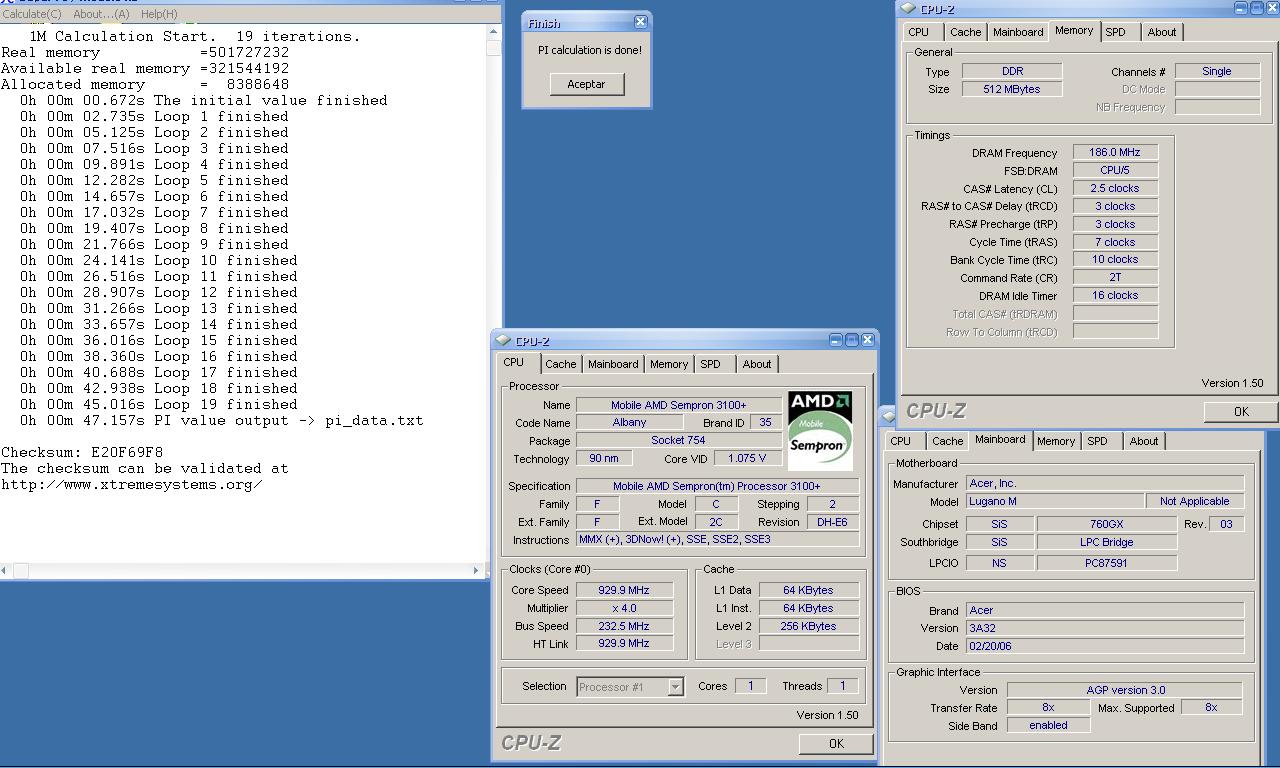The height and width of the screenshot is (768, 1280).
Task: Switch to Memory tab in CPU-Z processor window
Action: point(669,364)
